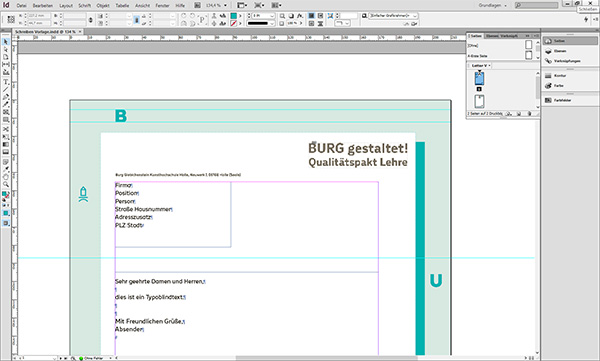This screenshot has height=361, width=600.
Task: Click the reference point locator grid
Action: pos(11,19)
